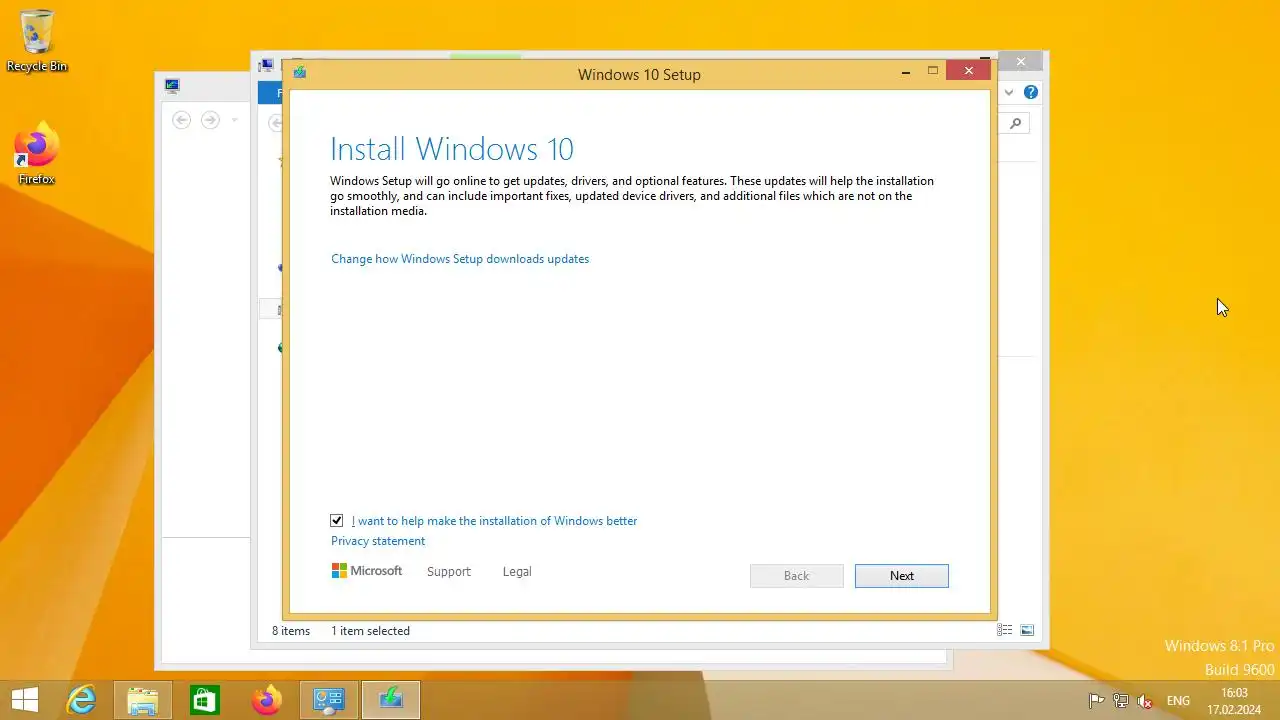Click the network icon in system tray
This screenshot has height=720, width=1280.
click(1121, 701)
